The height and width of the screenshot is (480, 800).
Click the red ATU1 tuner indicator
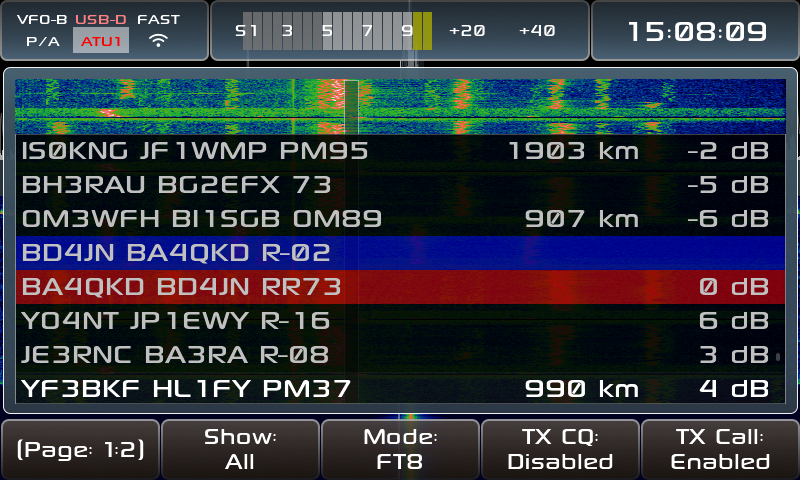[x=101, y=41]
